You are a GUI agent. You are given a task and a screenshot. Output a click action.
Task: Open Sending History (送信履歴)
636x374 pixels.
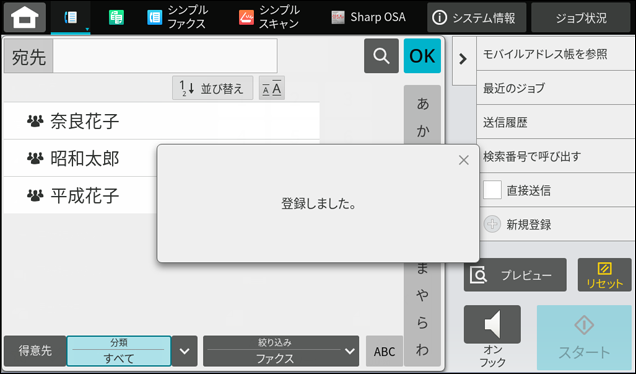[x=555, y=122]
